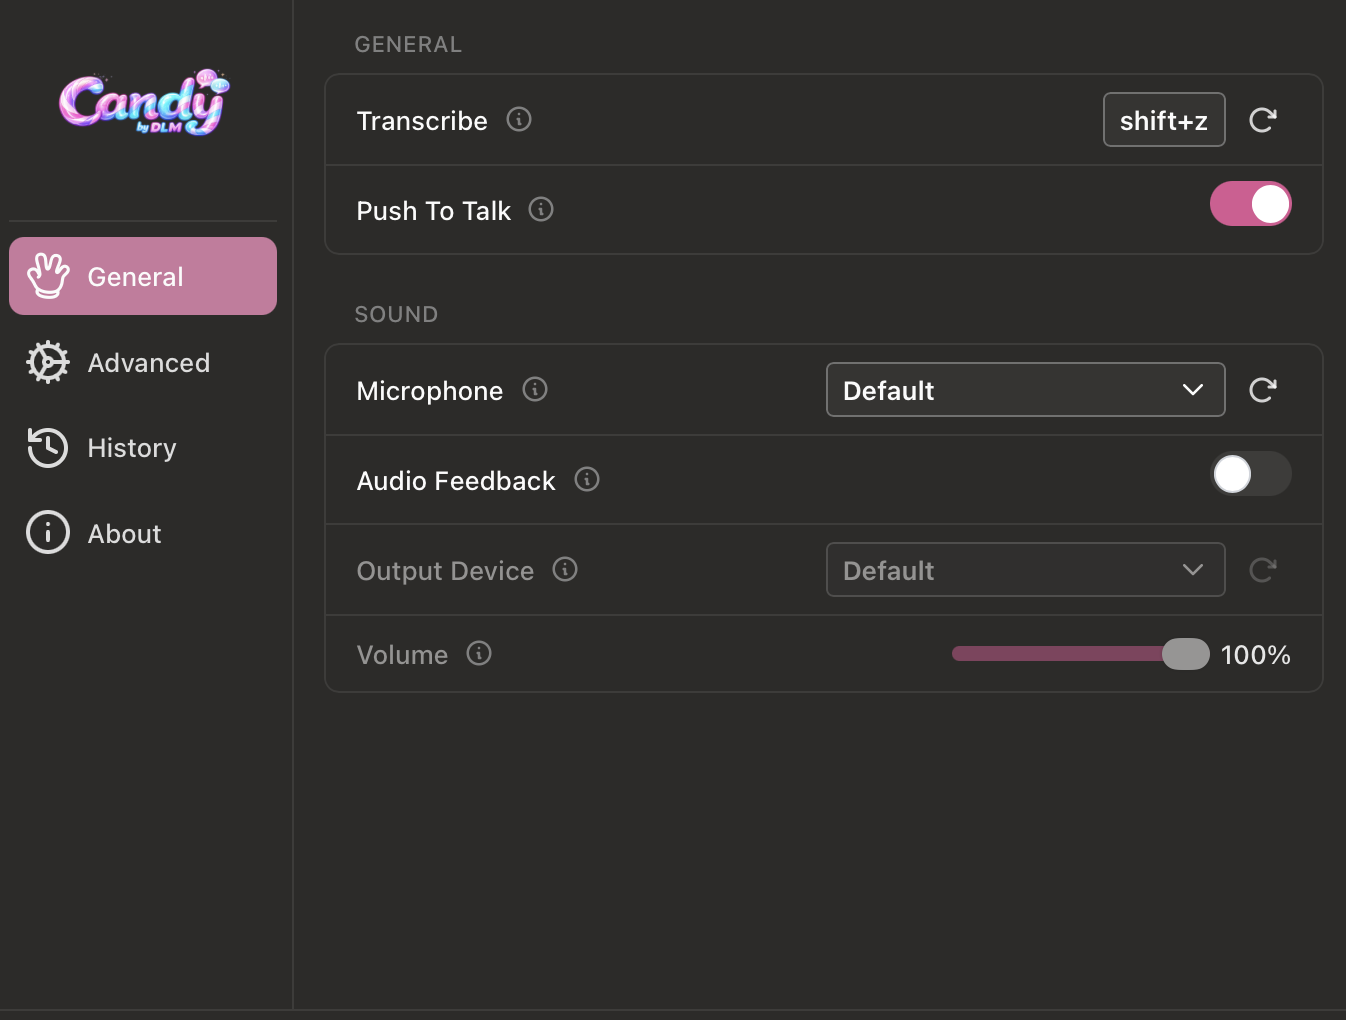The width and height of the screenshot is (1346, 1020).
Task: Click the Volume info icon
Action: point(479,653)
